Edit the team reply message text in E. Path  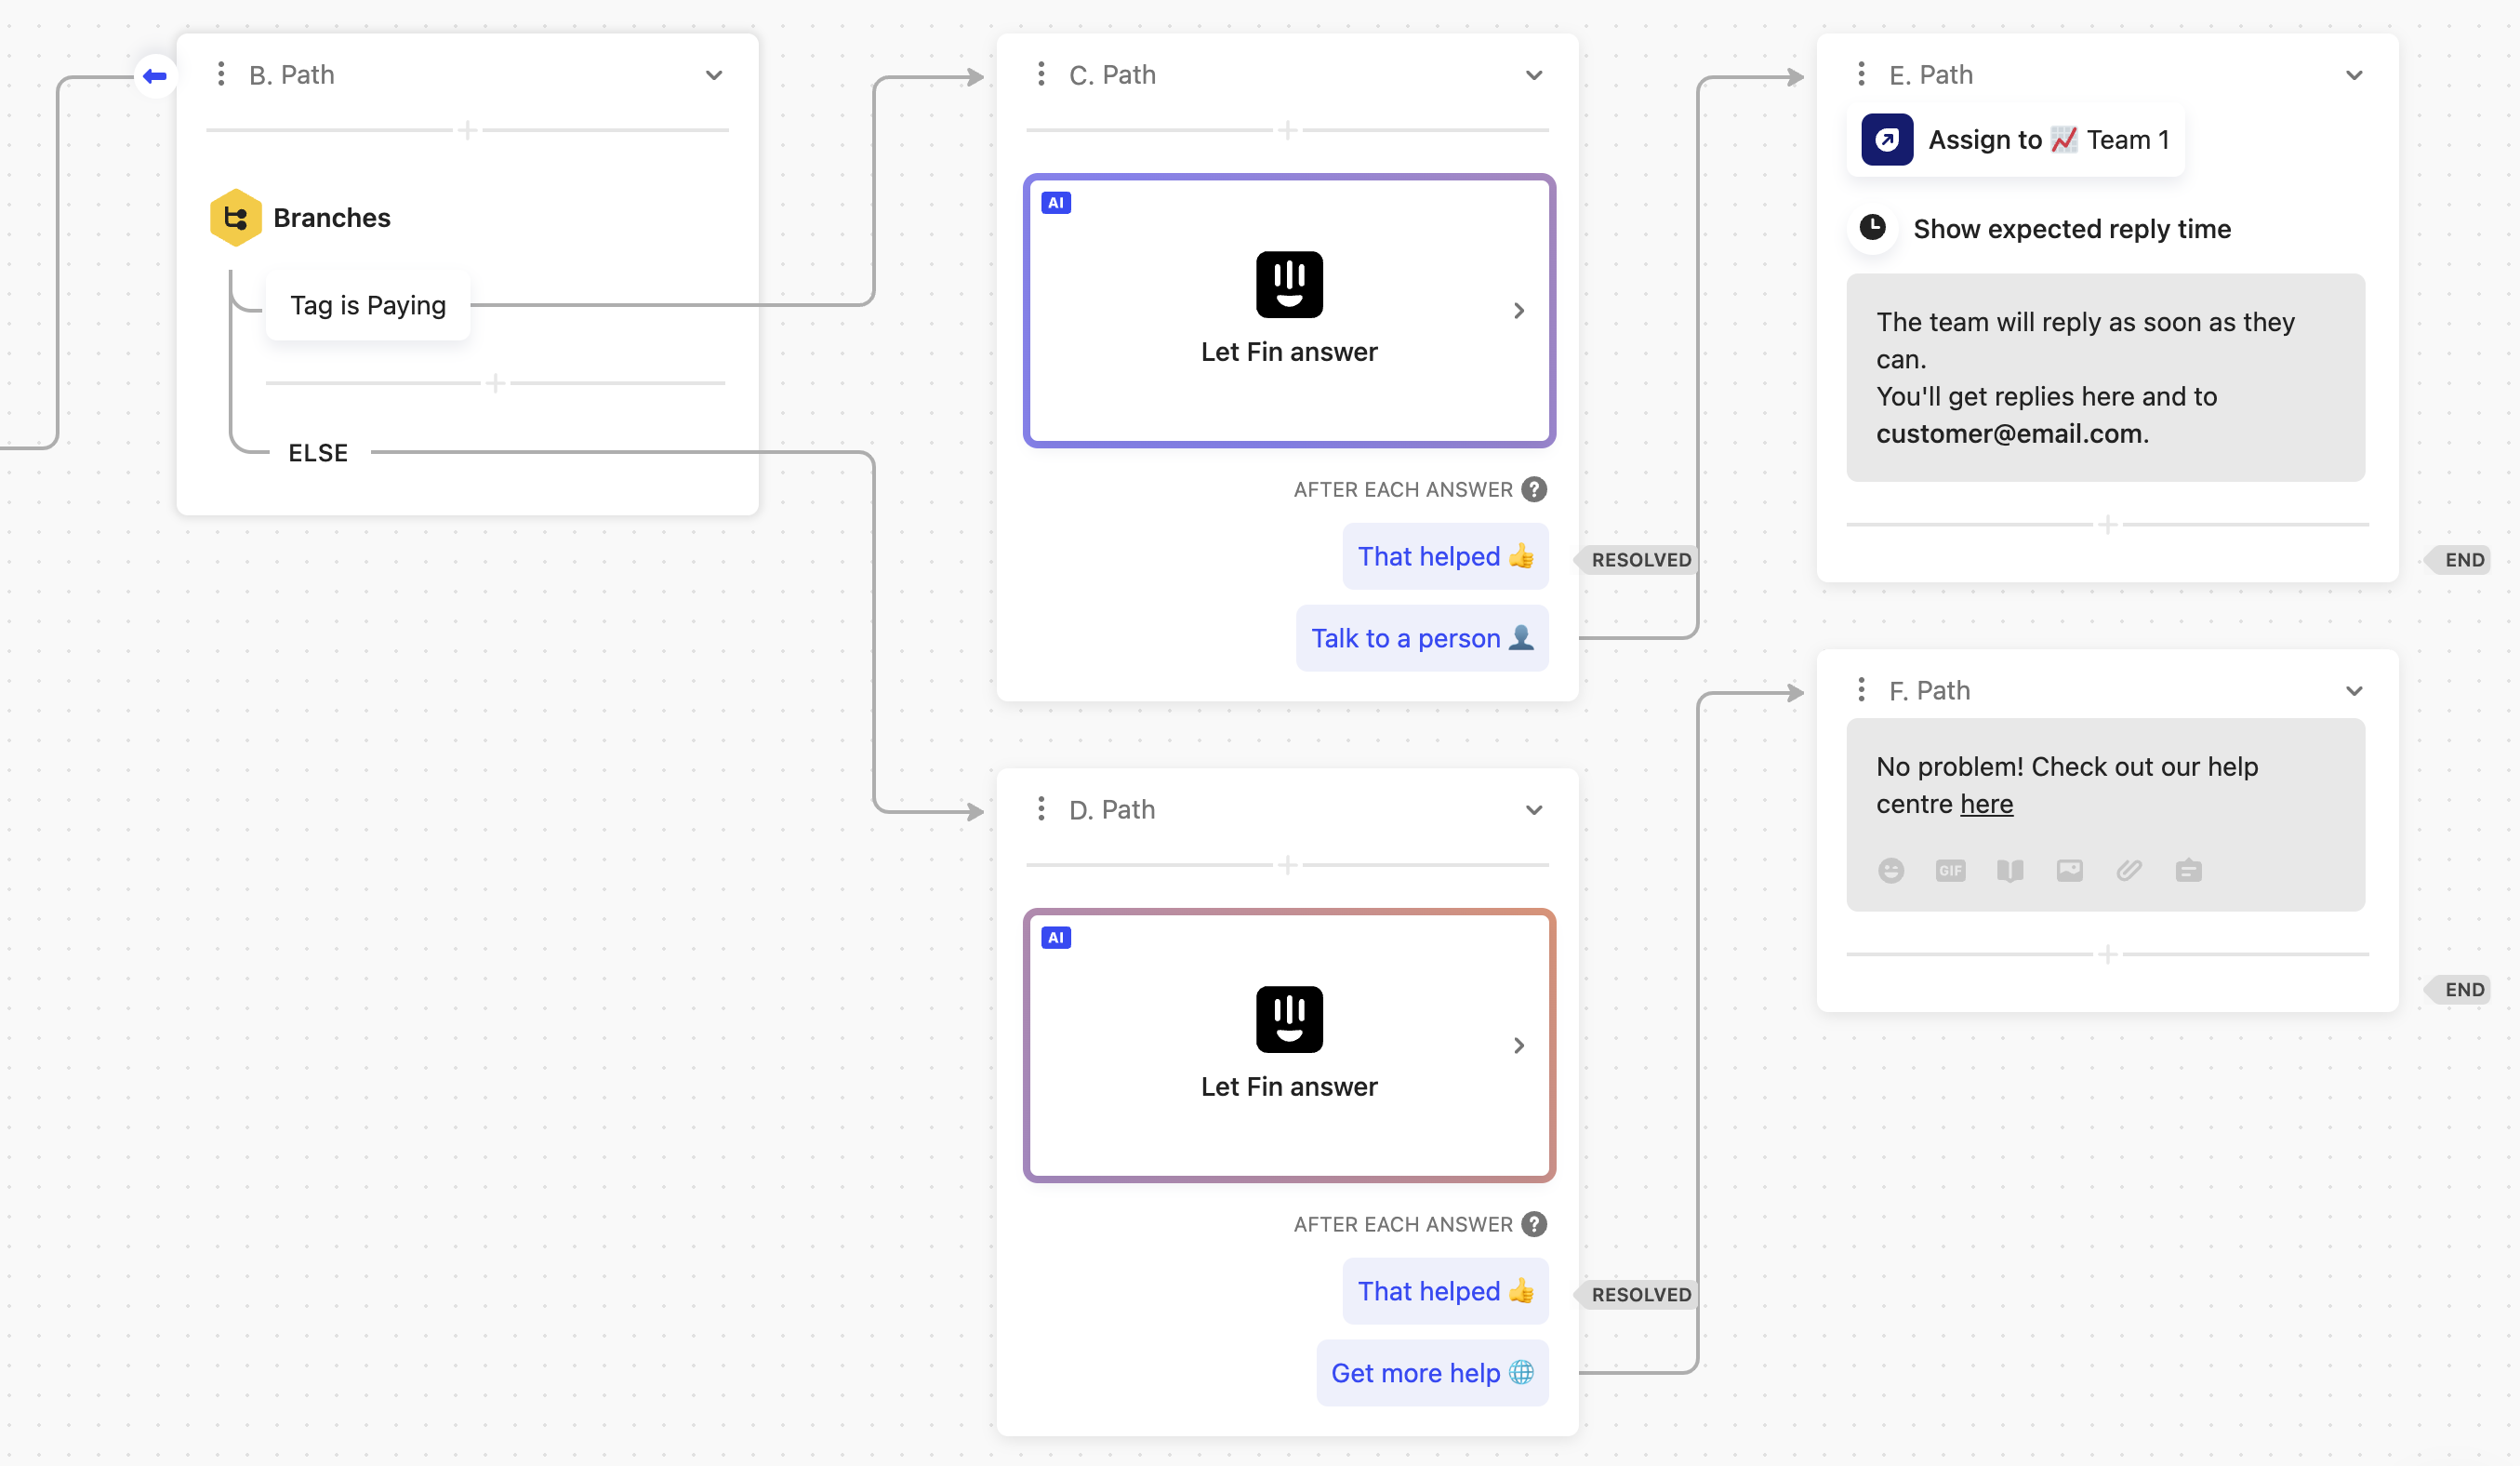pyautogui.click(x=2105, y=378)
